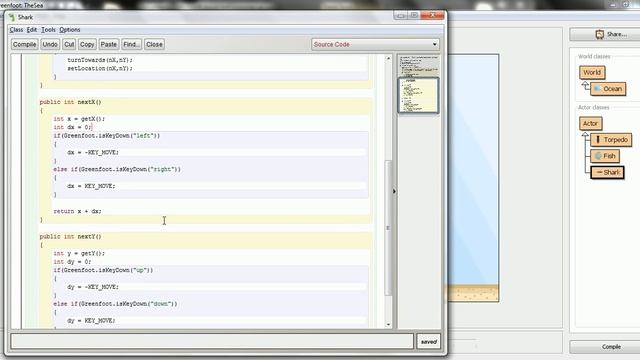The width and height of the screenshot is (640, 360).
Task: Collapse the navigation view using divider arrow
Action: pyautogui.click(x=394, y=191)
